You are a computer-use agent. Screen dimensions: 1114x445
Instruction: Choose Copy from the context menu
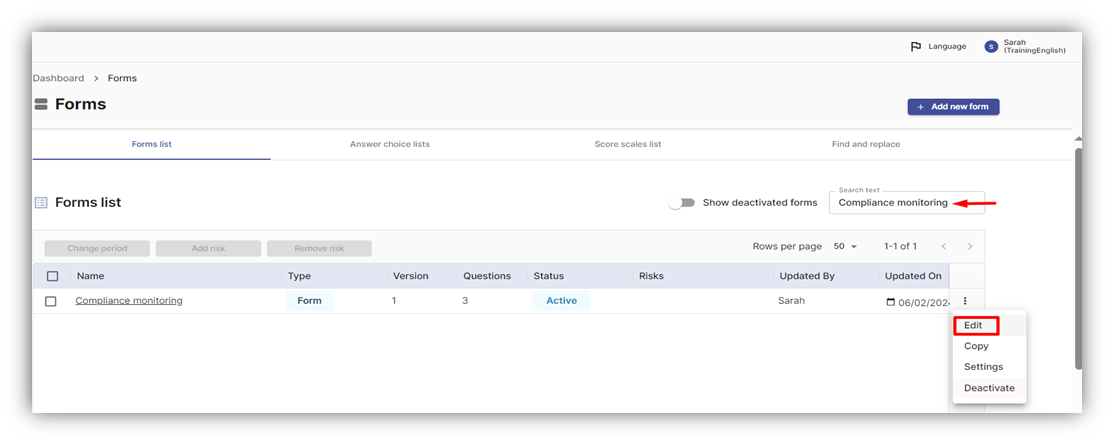989,346
